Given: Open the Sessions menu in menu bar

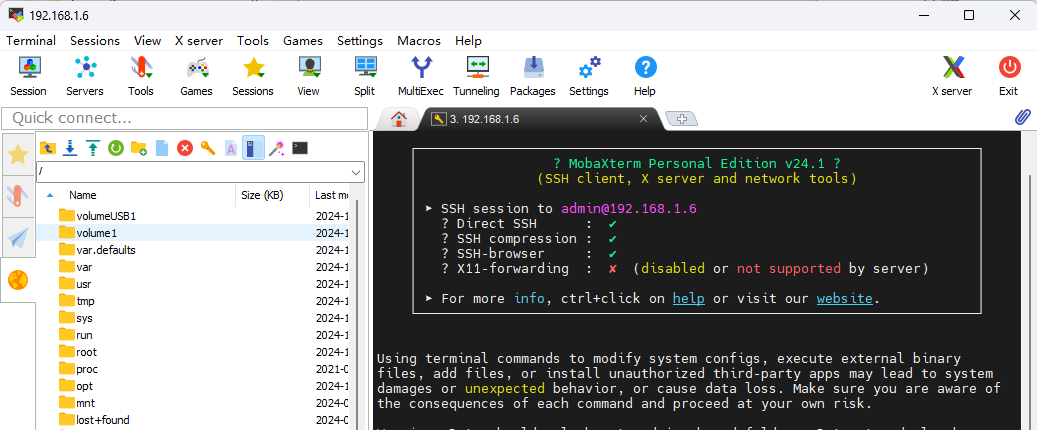Looking at the screenshot, I should pos(95,40).
